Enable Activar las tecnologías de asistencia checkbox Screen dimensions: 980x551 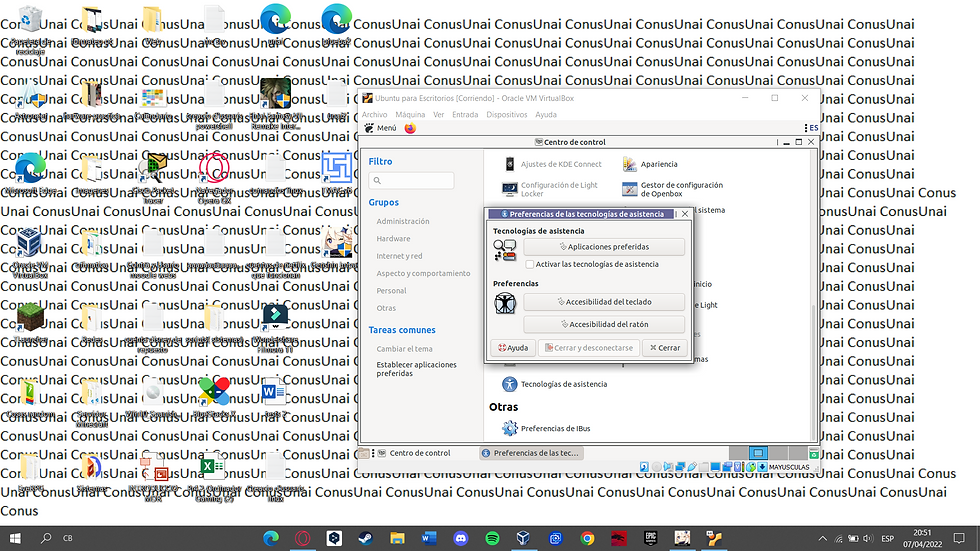pos(529,265)
